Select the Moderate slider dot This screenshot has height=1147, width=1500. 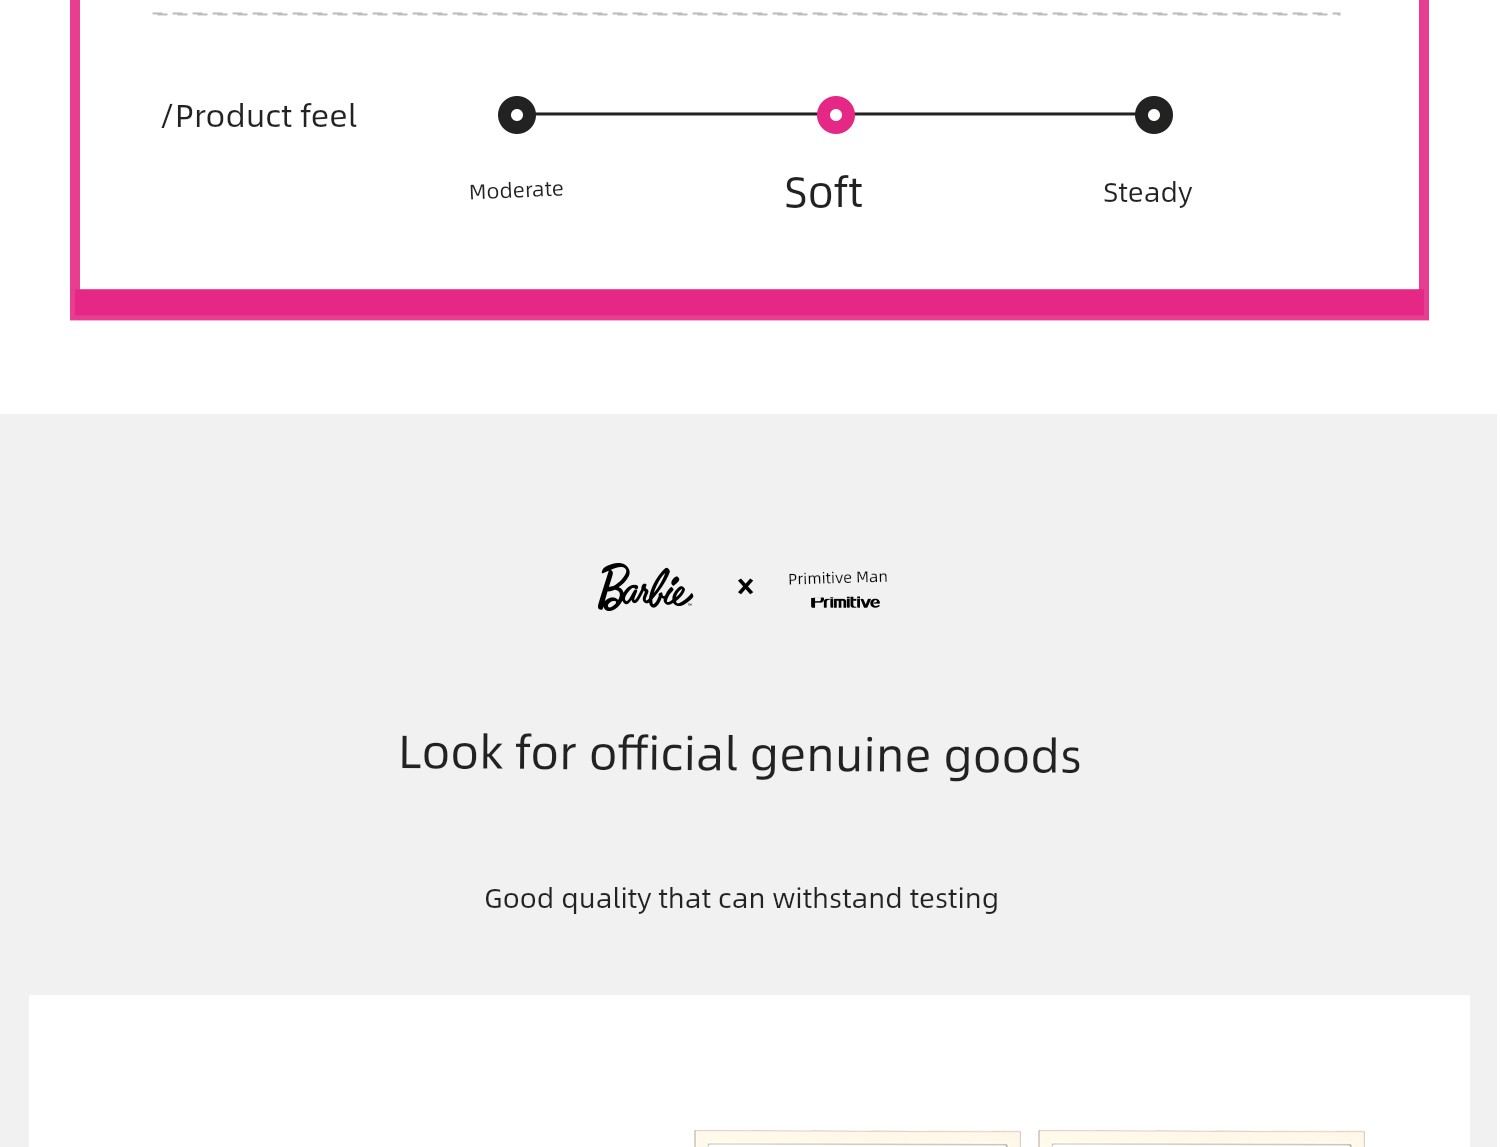[517, 115]
